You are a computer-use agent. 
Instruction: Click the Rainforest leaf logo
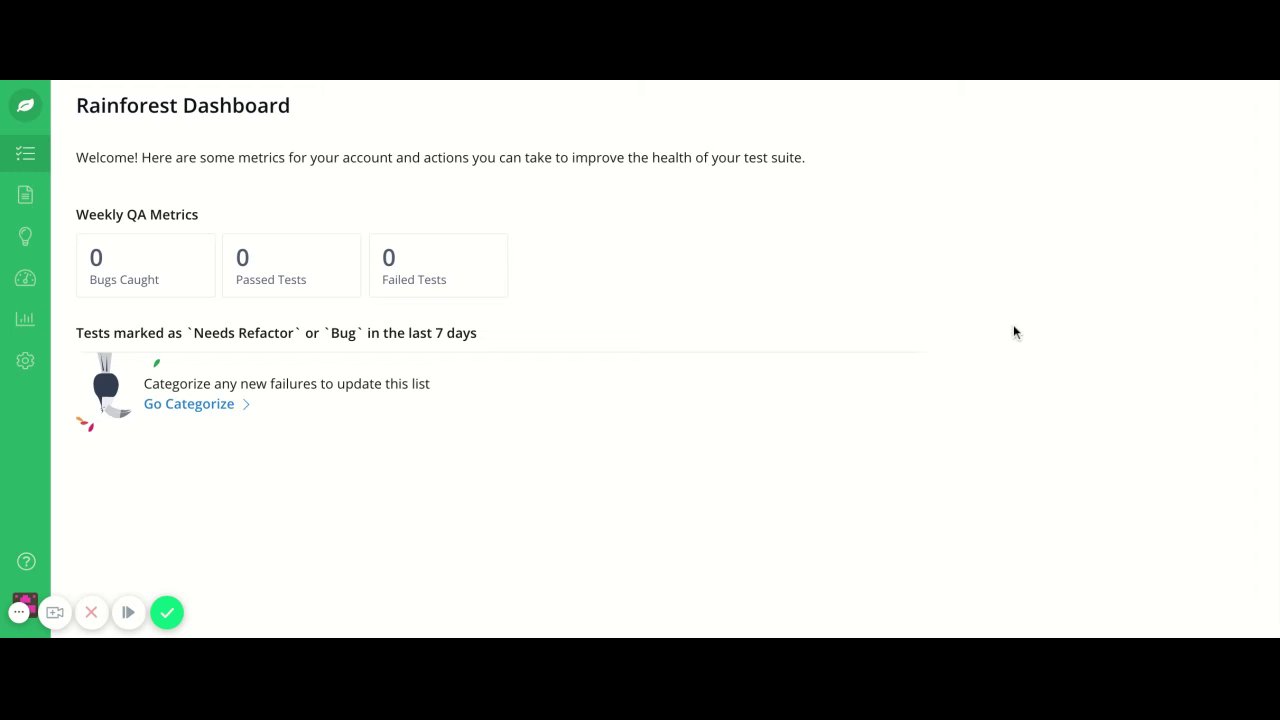[25, 105]
